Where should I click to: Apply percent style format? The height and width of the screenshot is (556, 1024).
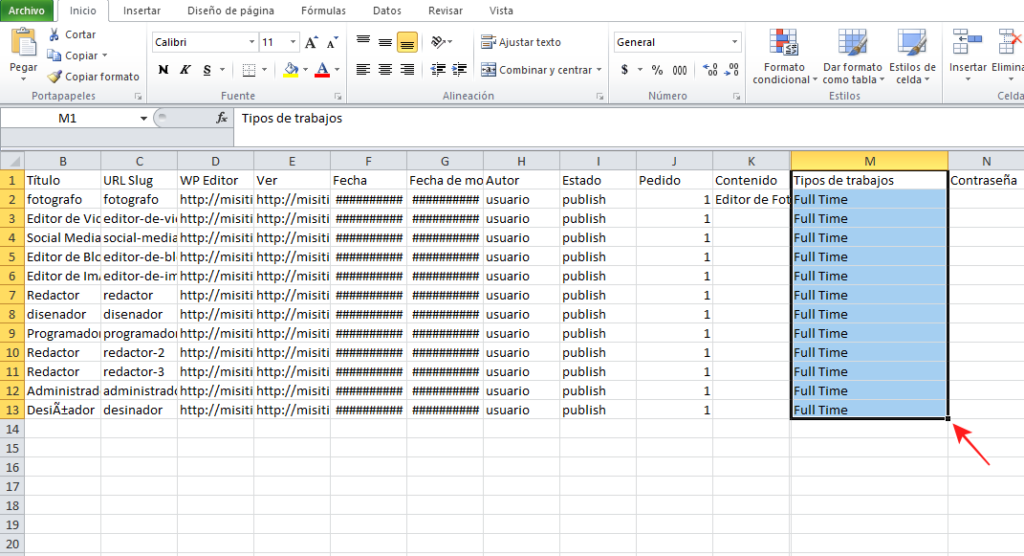coord(657,69)
